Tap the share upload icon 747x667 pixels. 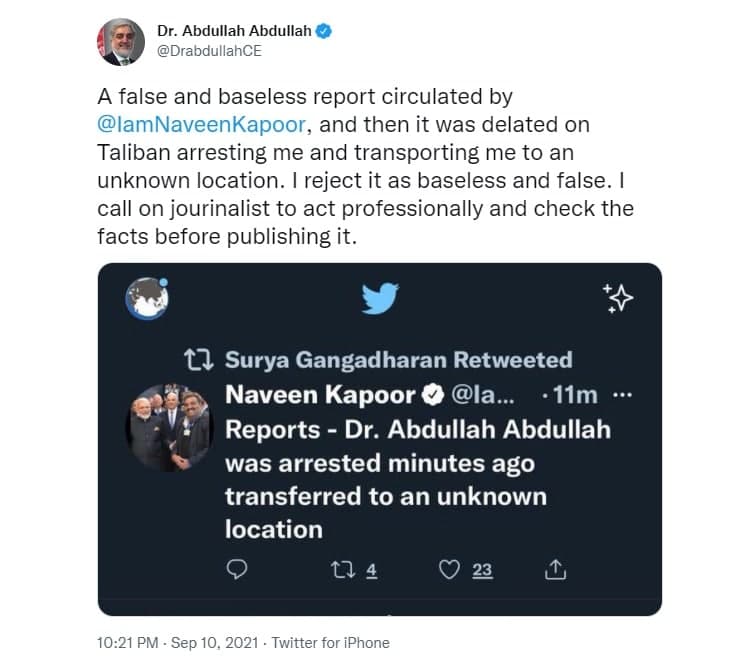pos(555,569)
